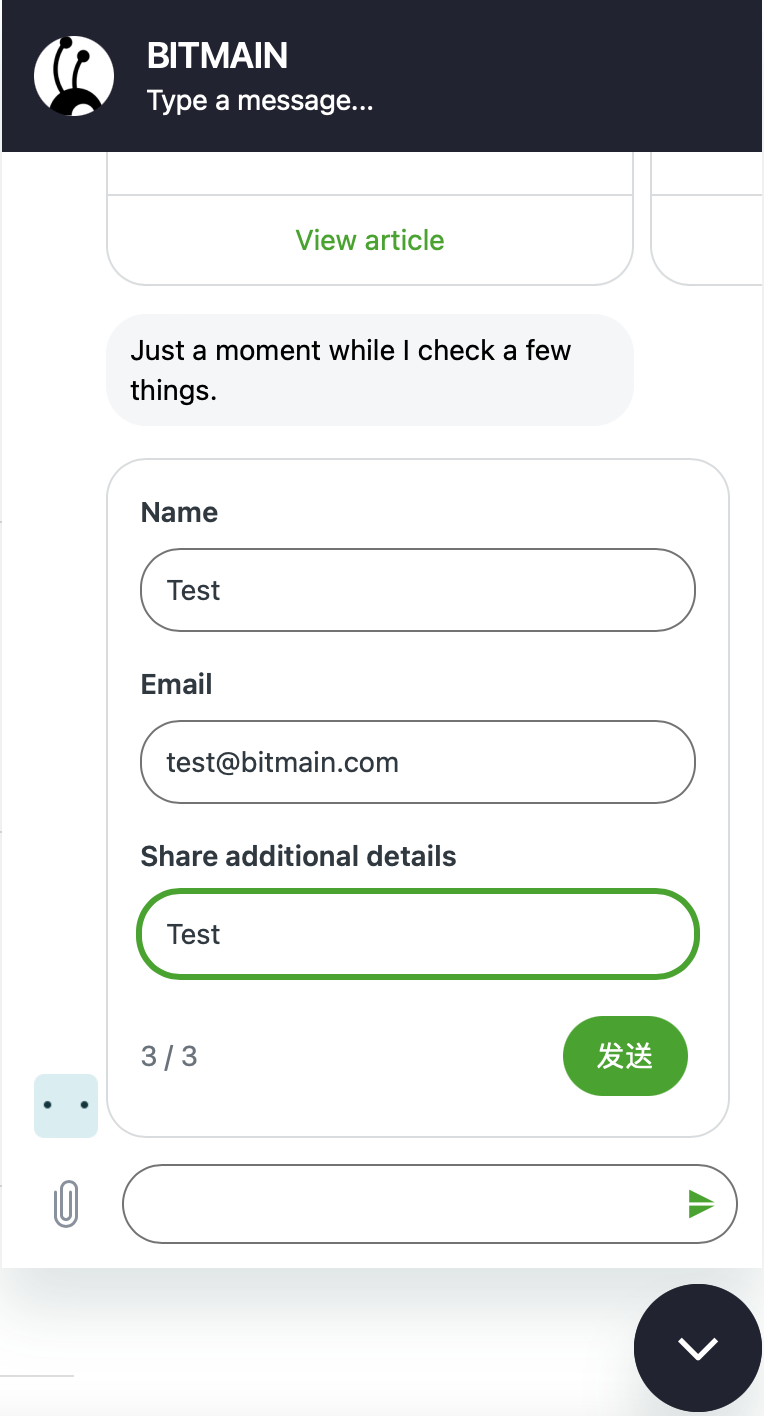Viewport: 764px width, 1416px height.
Task: Click the BITMAIN bug logo avatar
Action: [x=74, y=76]
